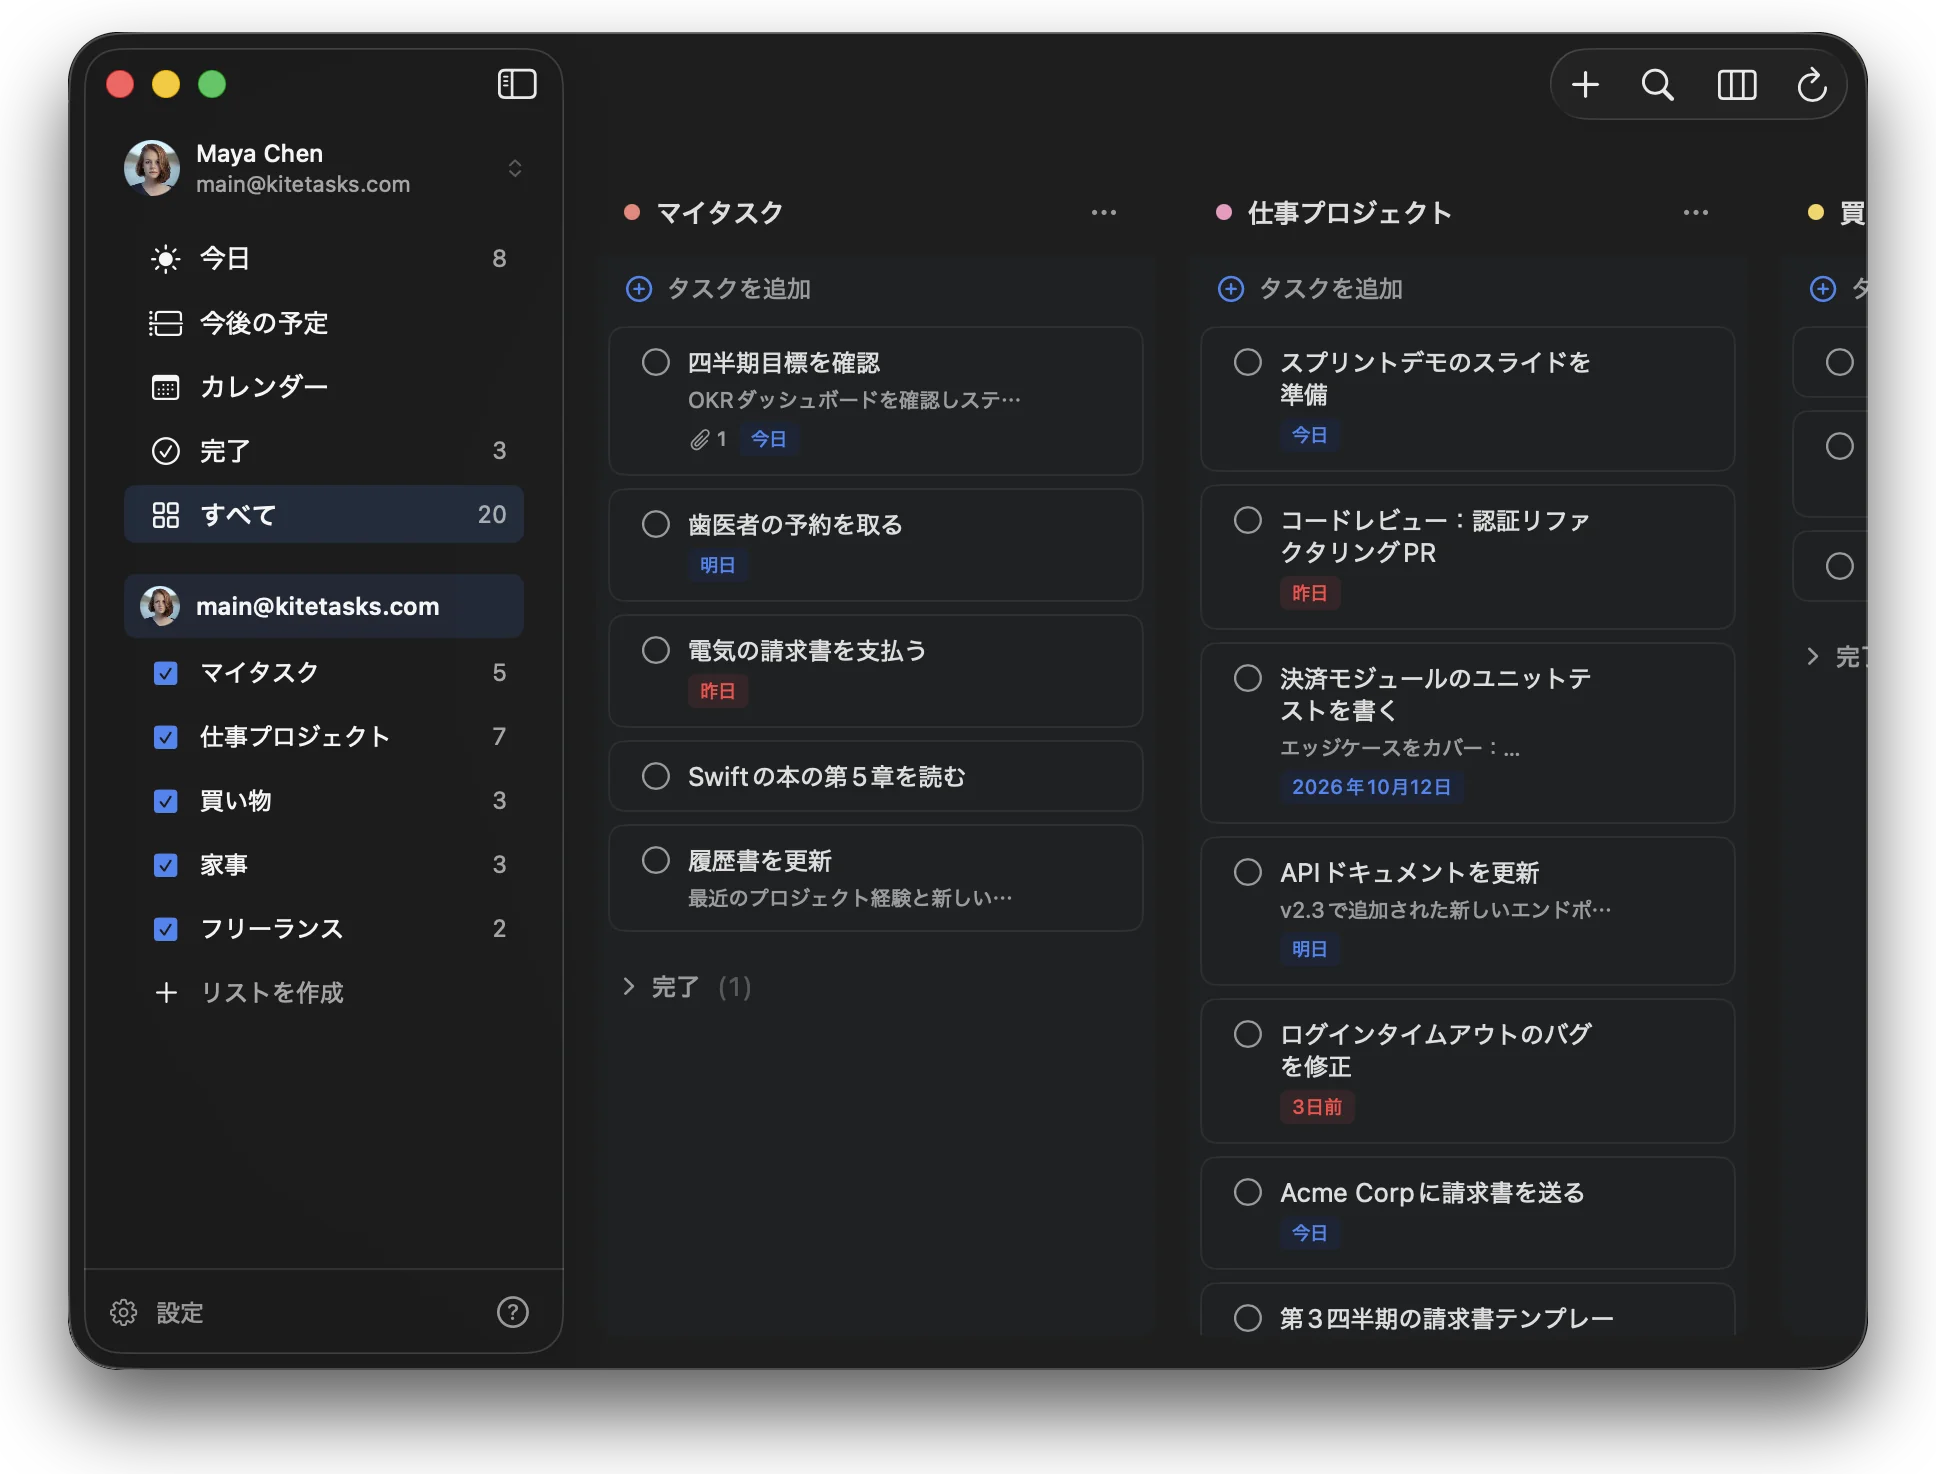Click 3日前 overdue tag on ログインタイムアウト task

coord(1317,1107)
